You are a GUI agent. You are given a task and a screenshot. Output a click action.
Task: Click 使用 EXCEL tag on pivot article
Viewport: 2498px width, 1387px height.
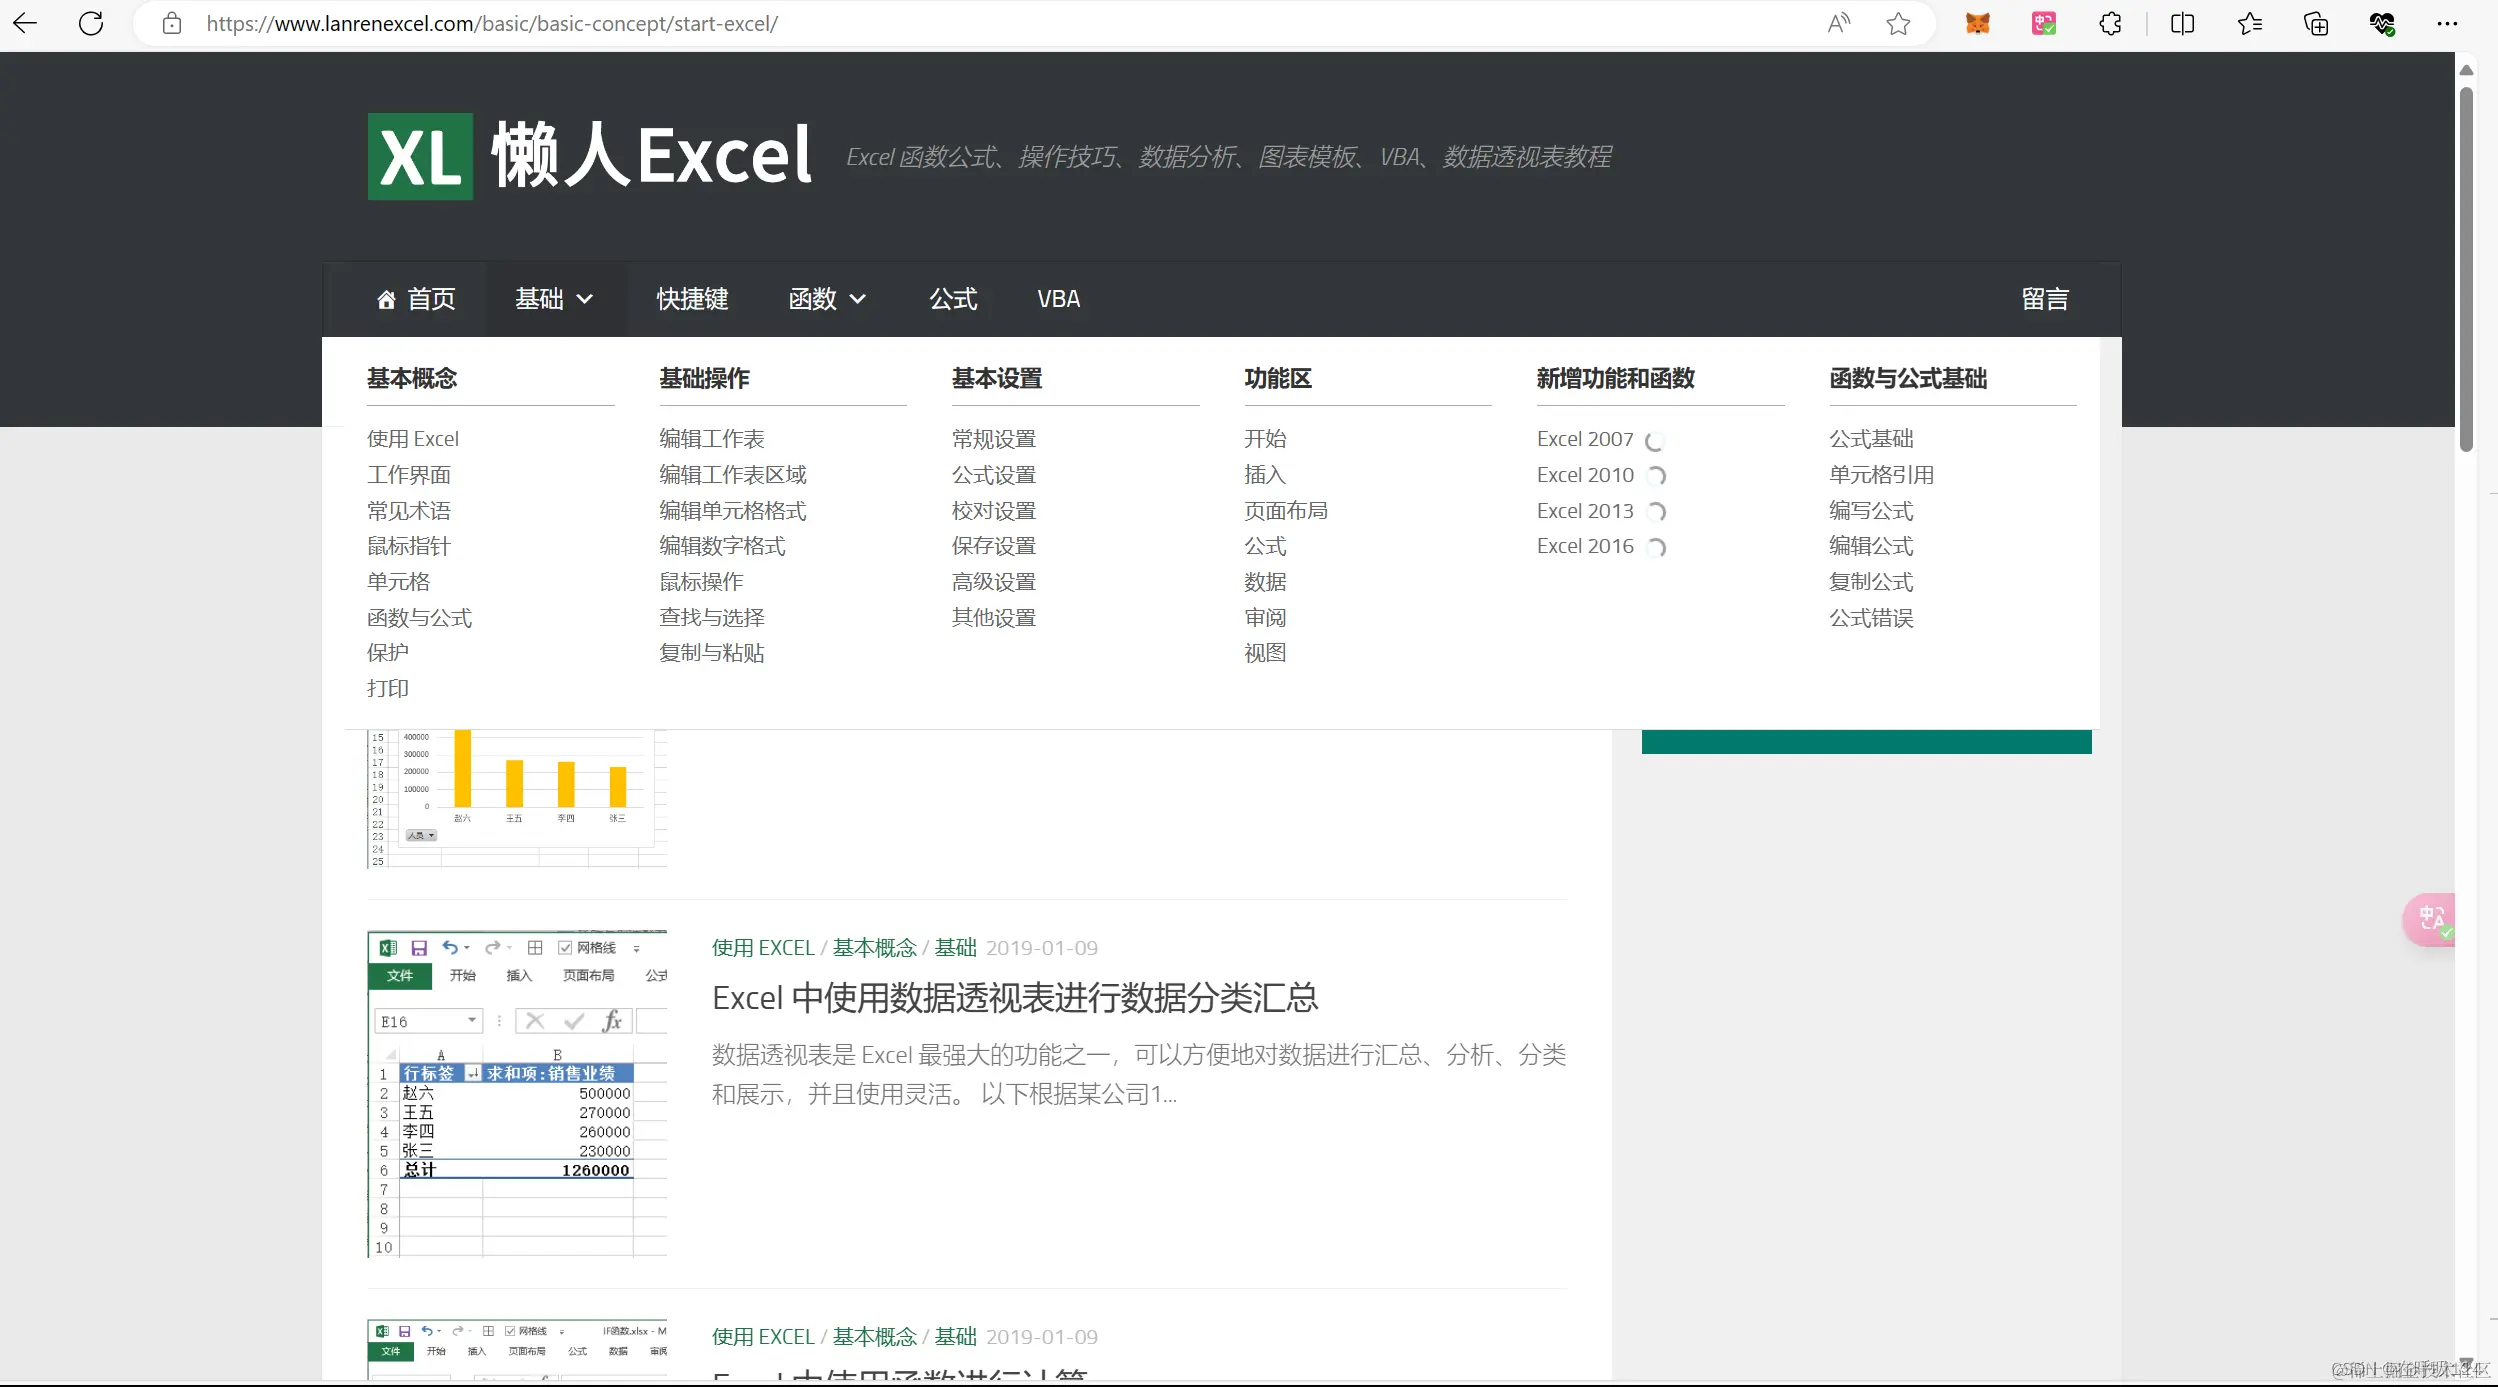click(763, 948)
